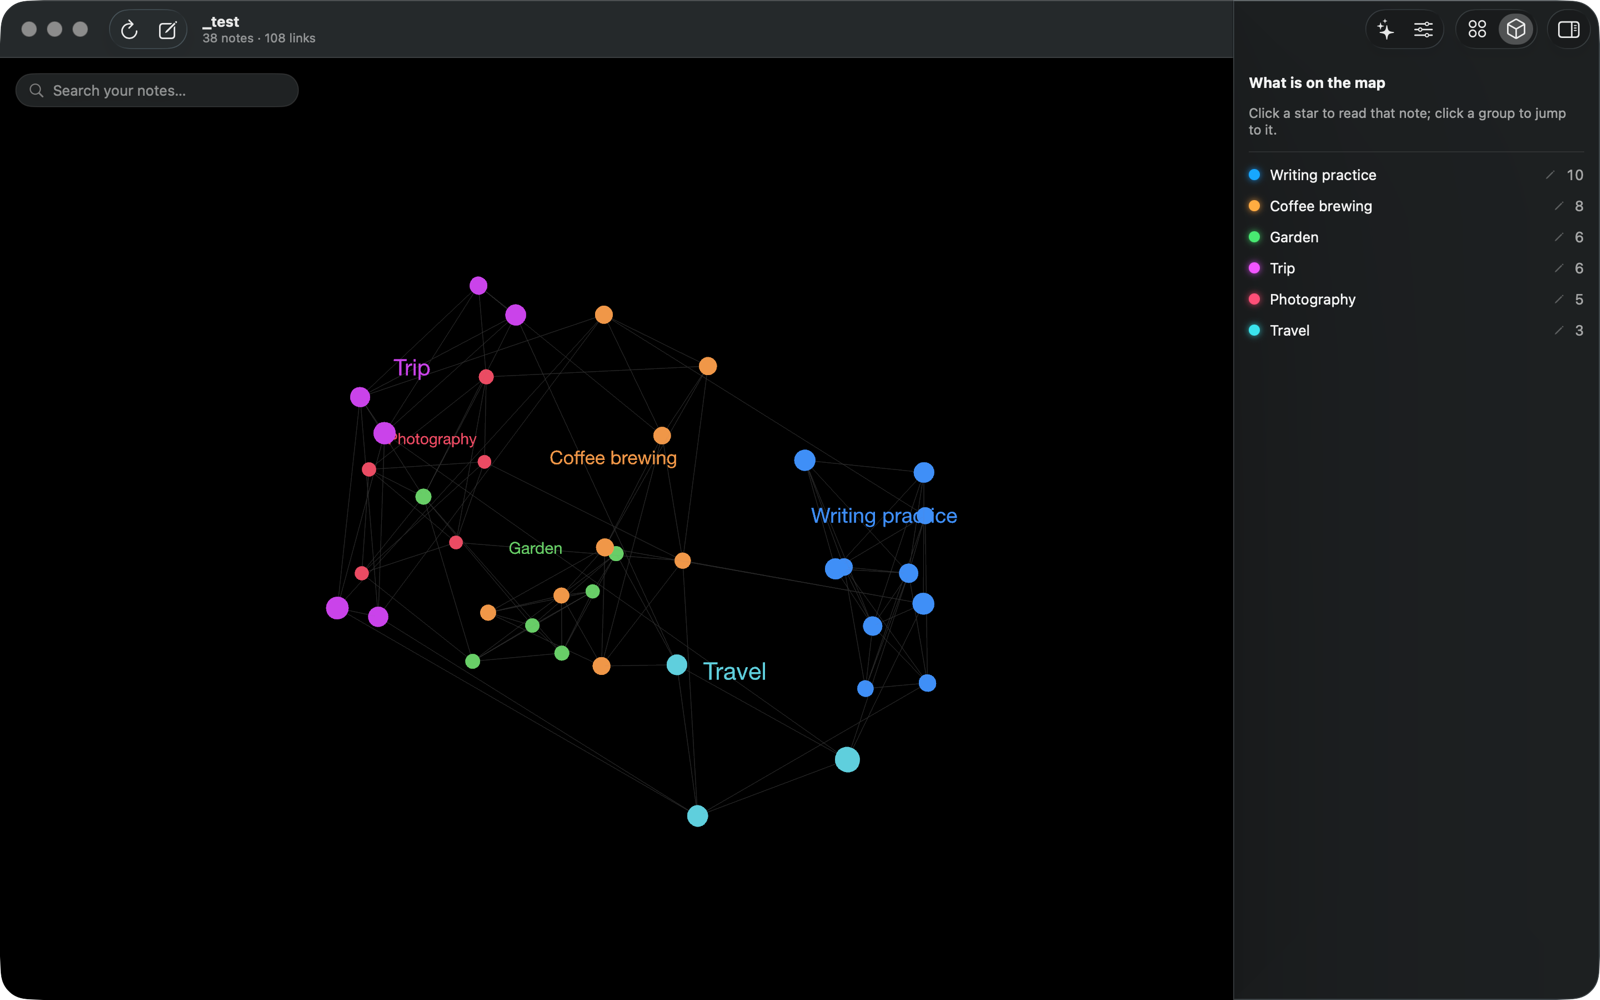Choose Photography in the sidebar group list
Image resolution: width=1600 pixels, height=1000 pixels.
[1415, 299]
